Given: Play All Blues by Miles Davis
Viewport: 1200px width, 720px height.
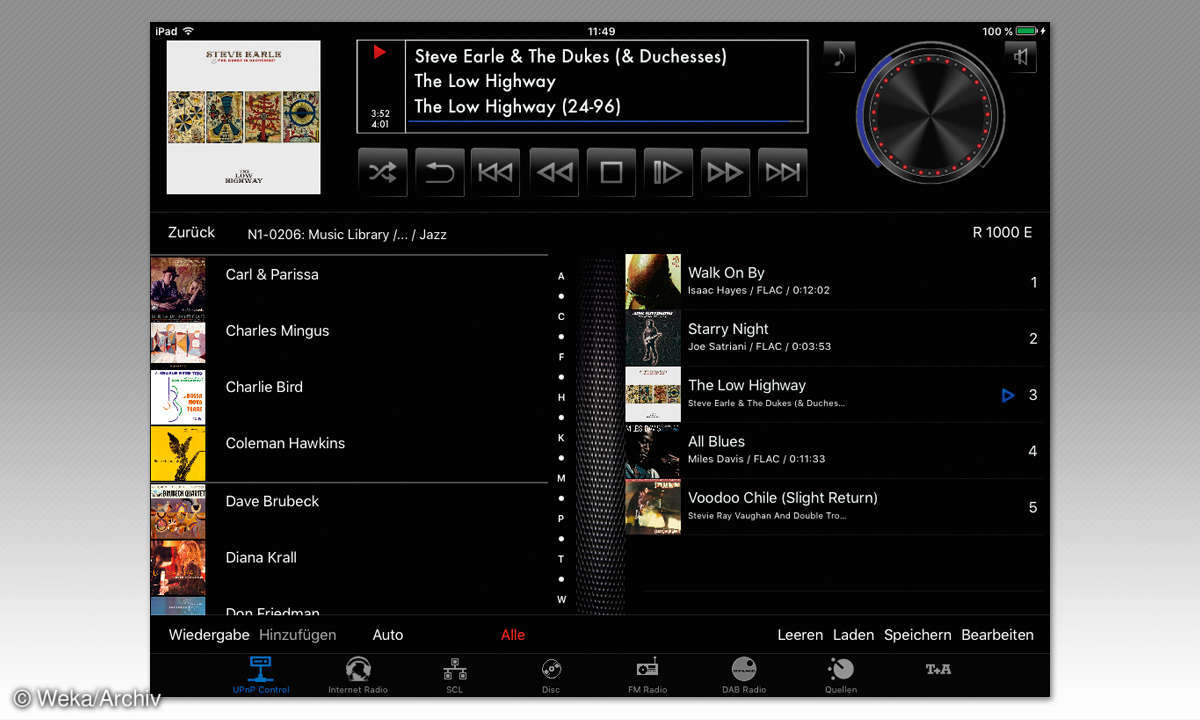Looking at the screenshot, I should 835,450.
